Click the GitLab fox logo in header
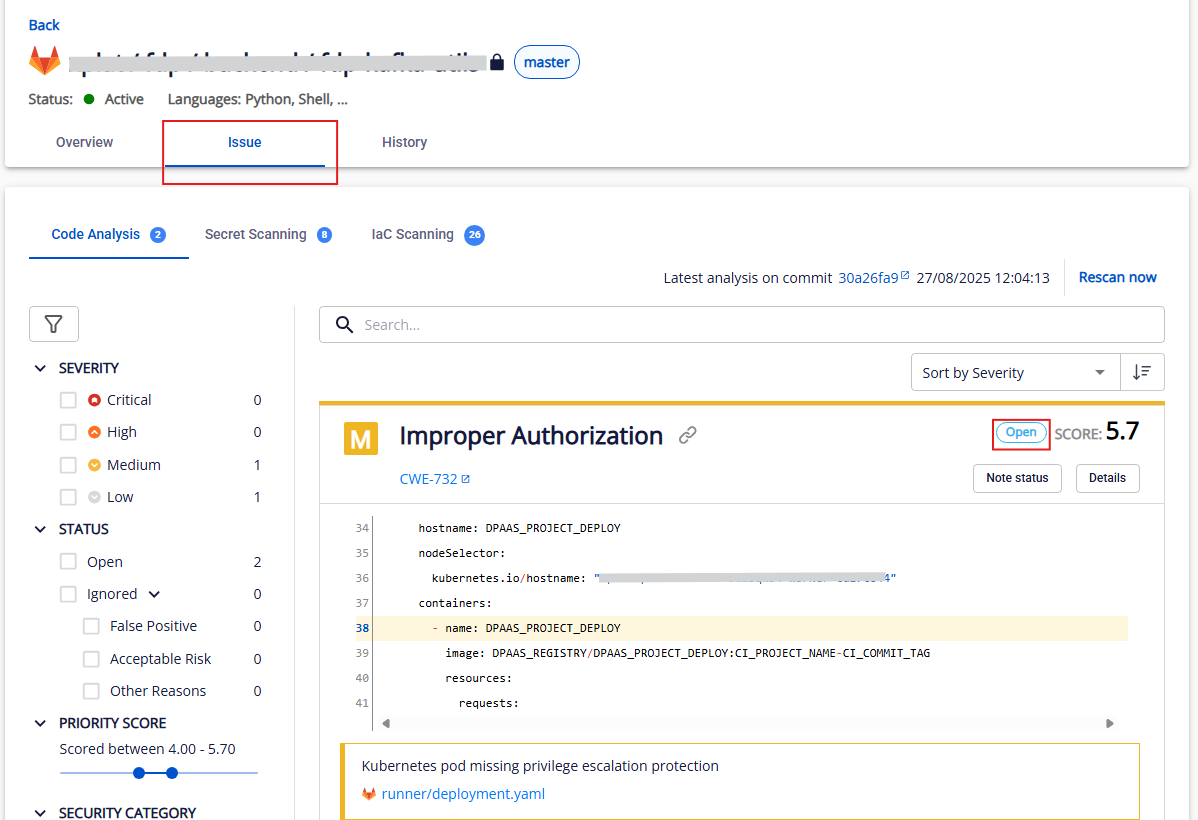 [x=44, y=61]
